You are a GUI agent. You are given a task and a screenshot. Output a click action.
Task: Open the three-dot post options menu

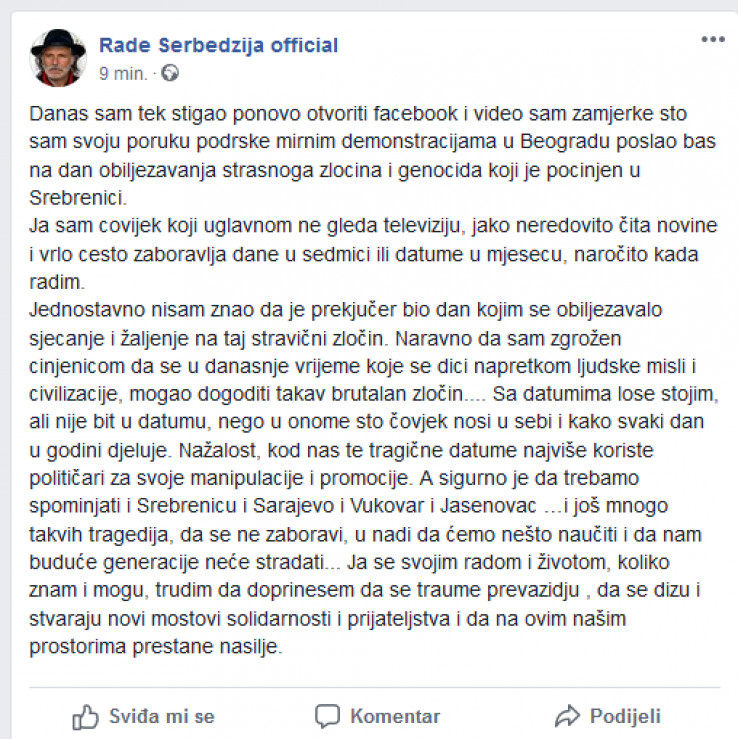pos(712,40)
